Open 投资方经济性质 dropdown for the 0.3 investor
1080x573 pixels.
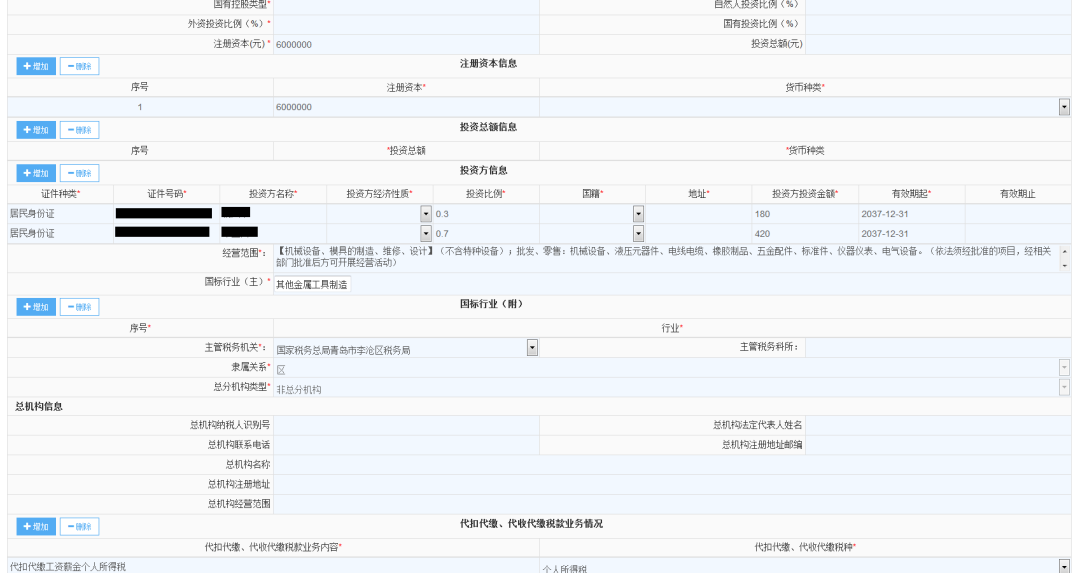(426, 213)
